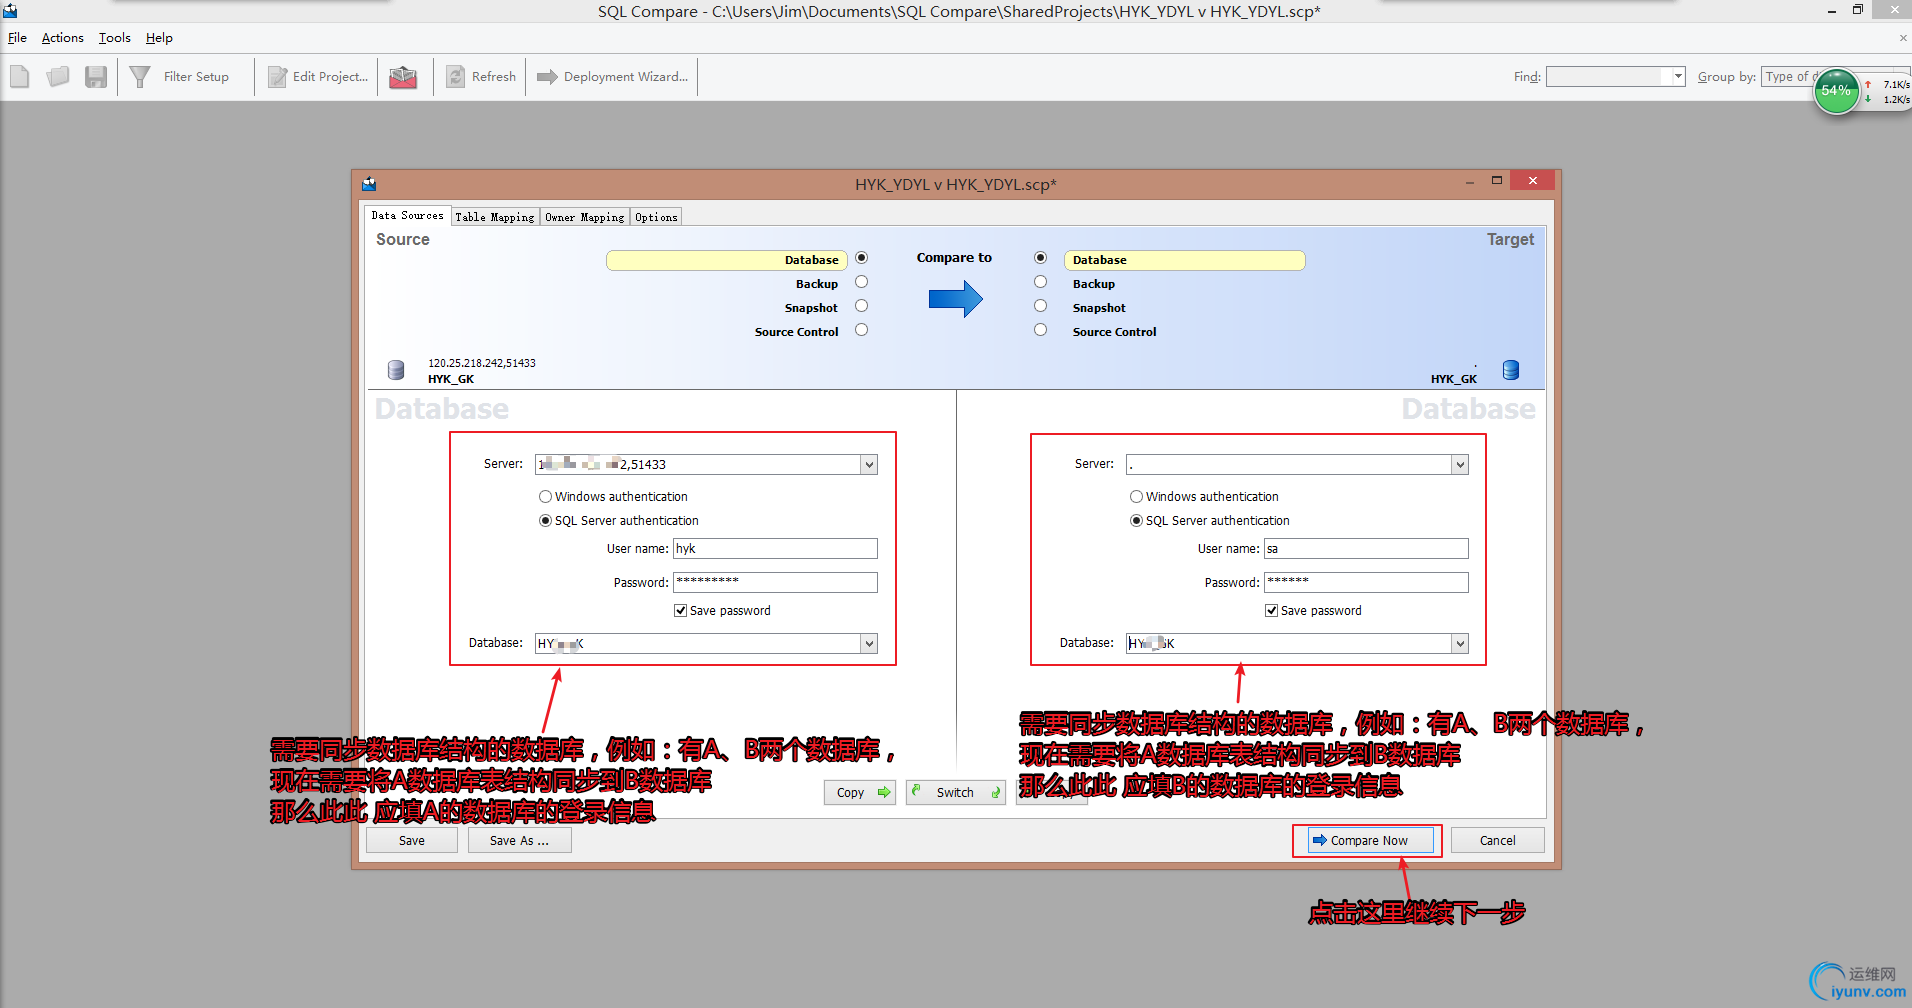
Task: Click the Switch button
Action: tap(956, 793)
